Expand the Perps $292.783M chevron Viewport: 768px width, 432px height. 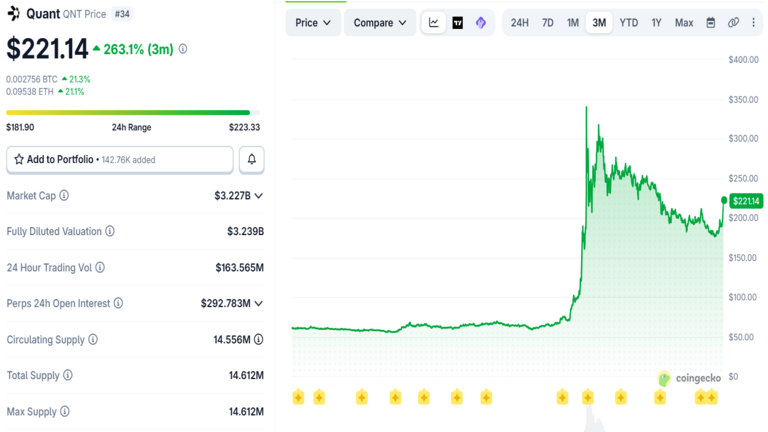tap(259, 304)
